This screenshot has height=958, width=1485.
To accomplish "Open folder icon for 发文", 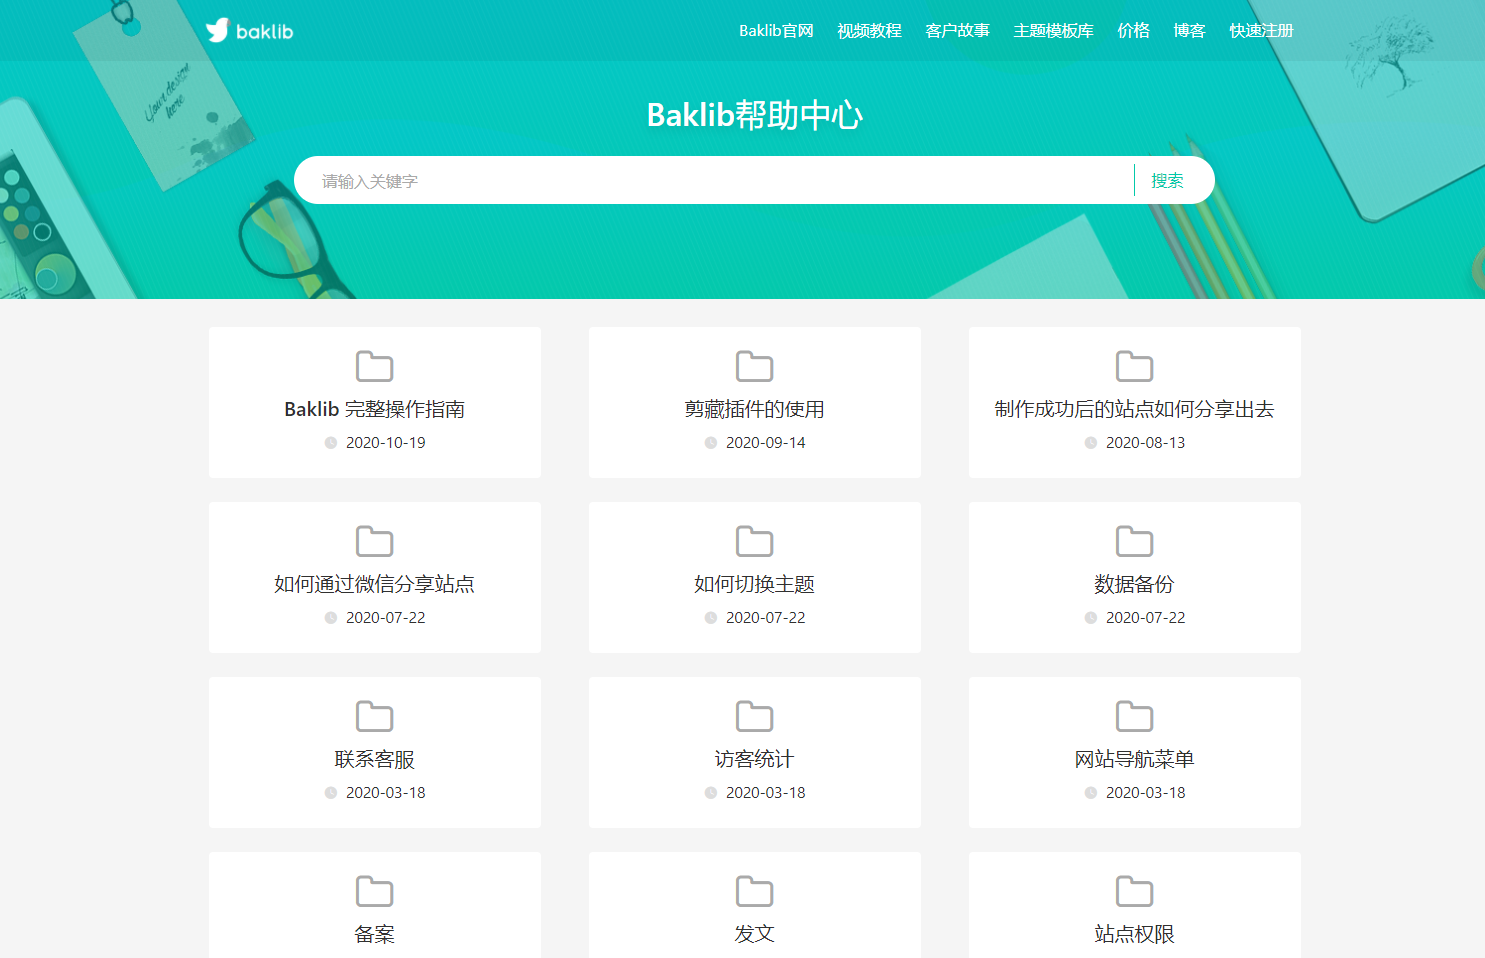I will [755, 891].
